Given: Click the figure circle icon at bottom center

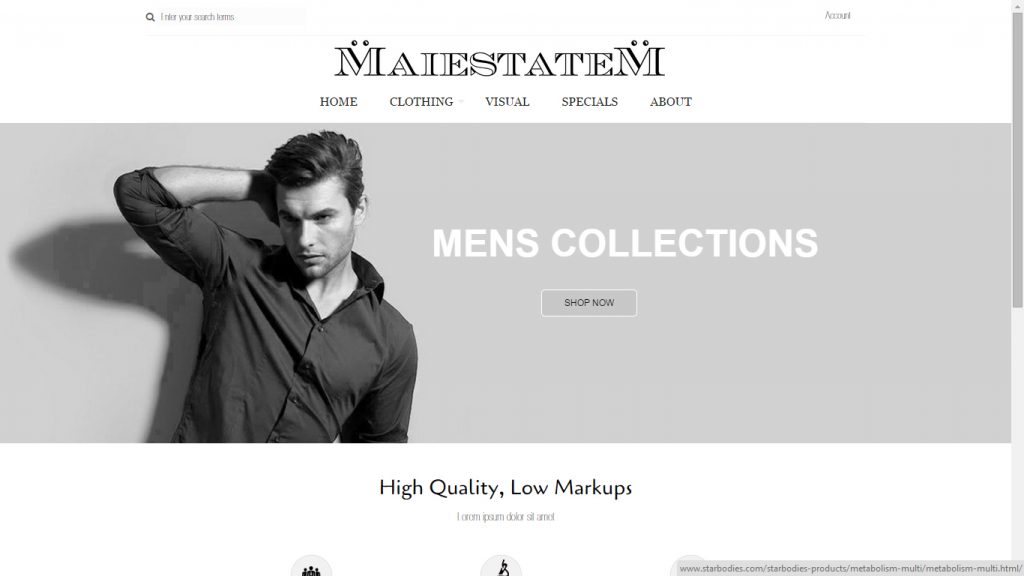Looking at the screenshot, I should click(501, 566).
